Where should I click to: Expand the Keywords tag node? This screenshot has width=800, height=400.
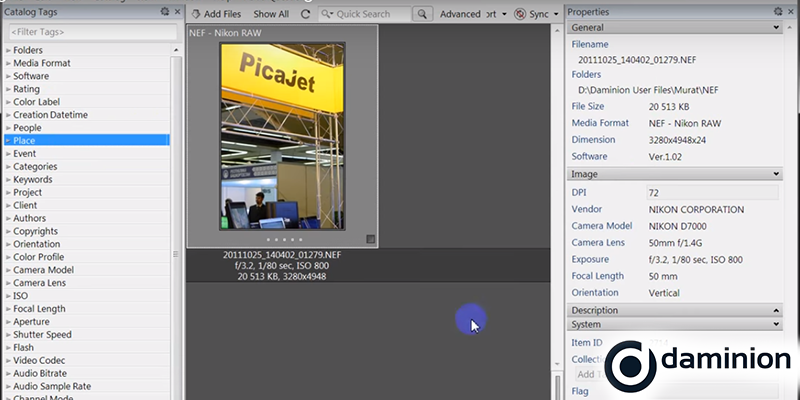click(x=8, y=180)
